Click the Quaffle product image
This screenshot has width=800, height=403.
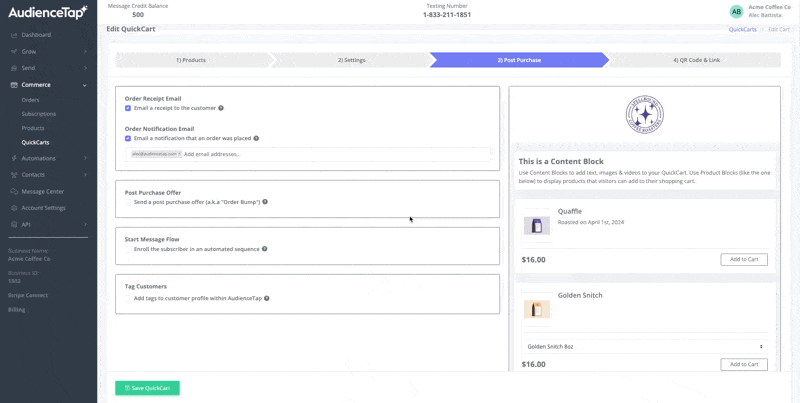pyautogui.click(x=537, y=225)
